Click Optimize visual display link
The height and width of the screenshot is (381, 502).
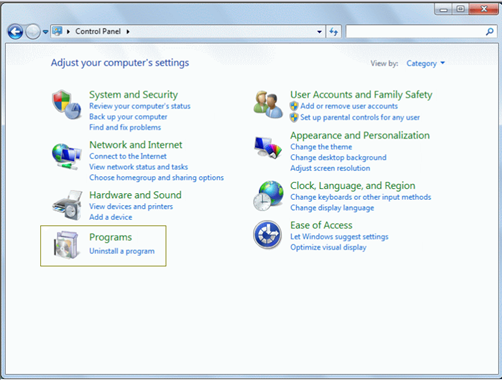(328, 247)
